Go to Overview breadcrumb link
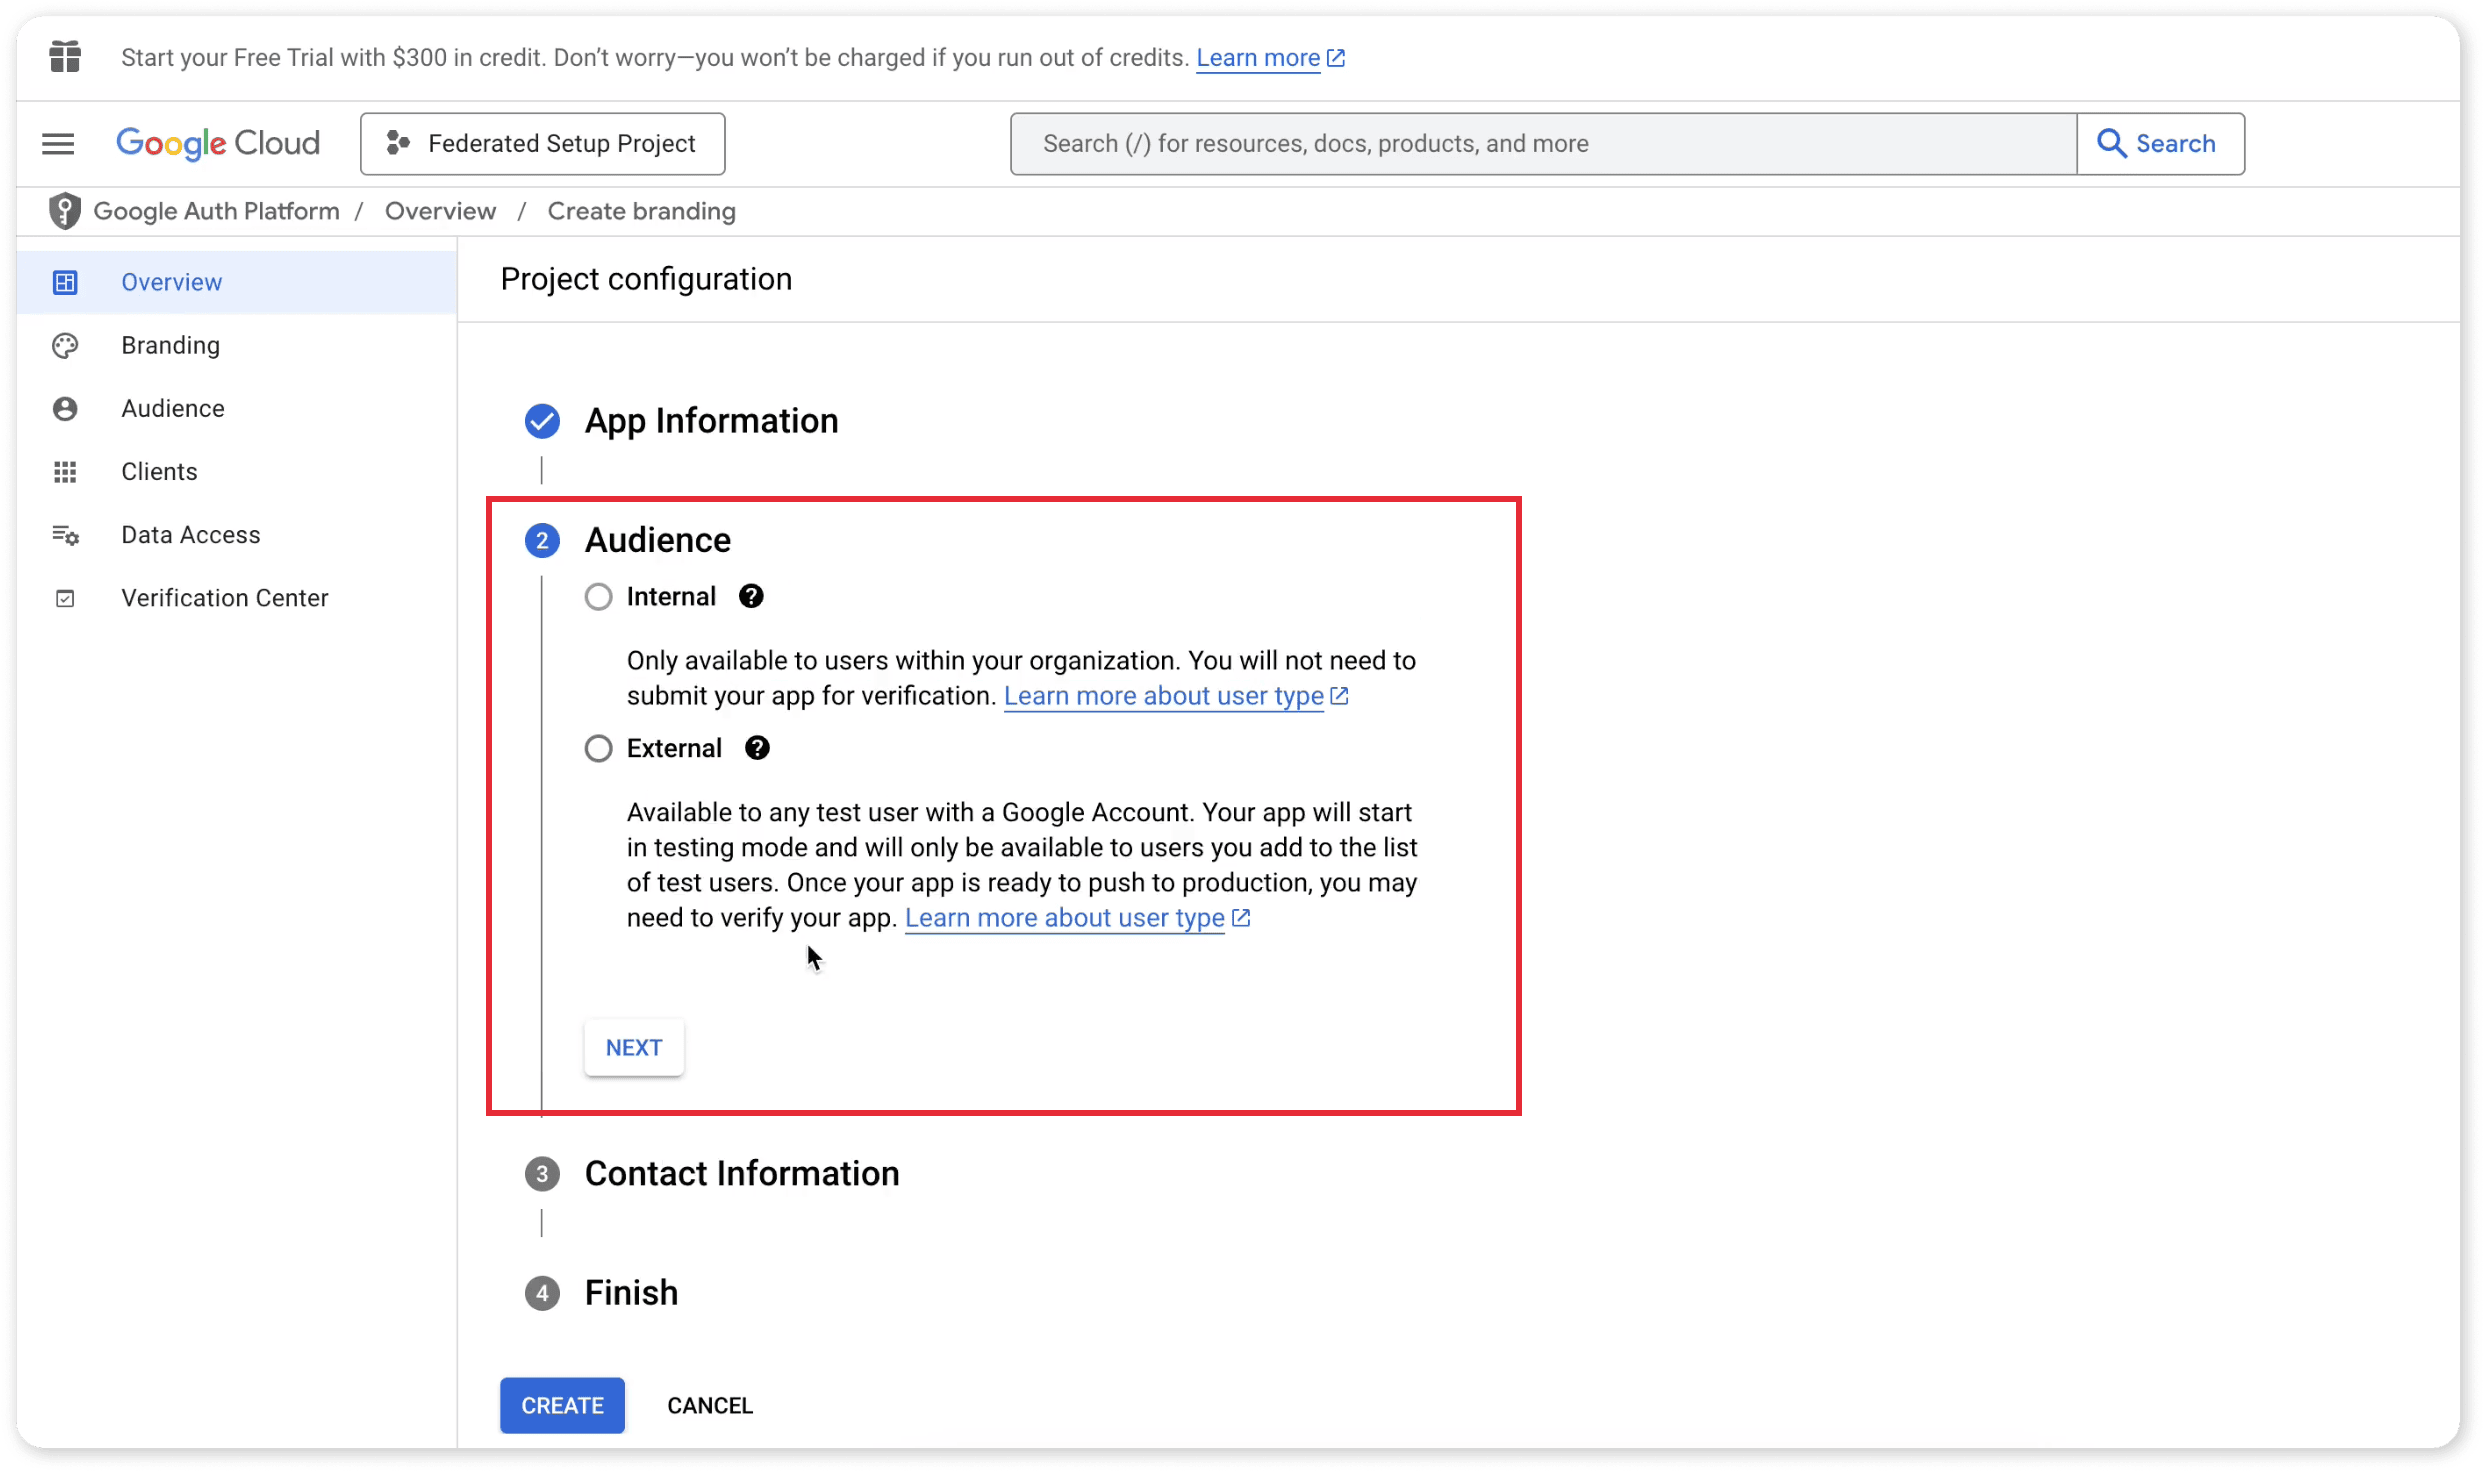 [x=440, y=211]
